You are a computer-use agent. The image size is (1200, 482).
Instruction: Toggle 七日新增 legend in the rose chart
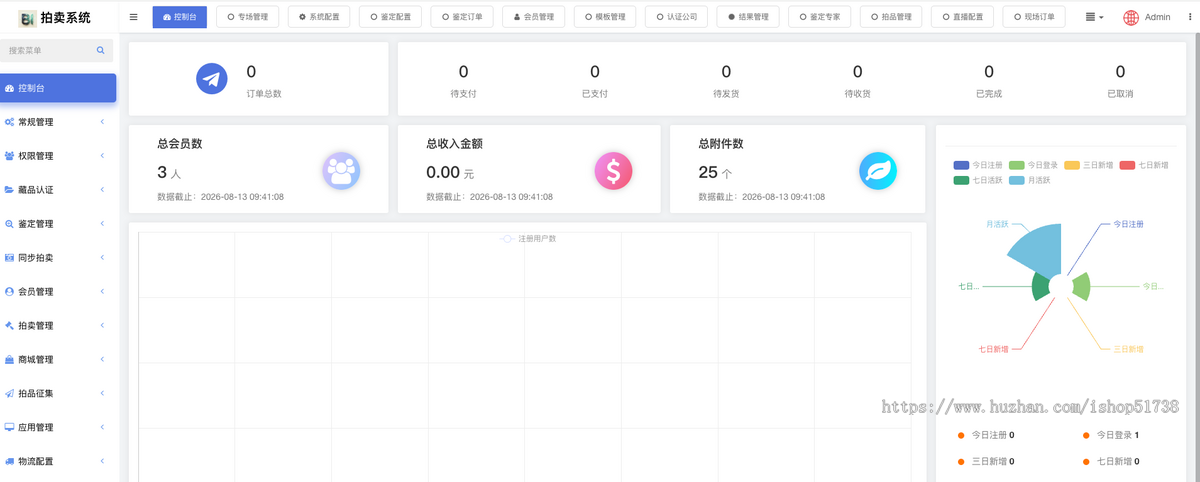click(1144, 165)
